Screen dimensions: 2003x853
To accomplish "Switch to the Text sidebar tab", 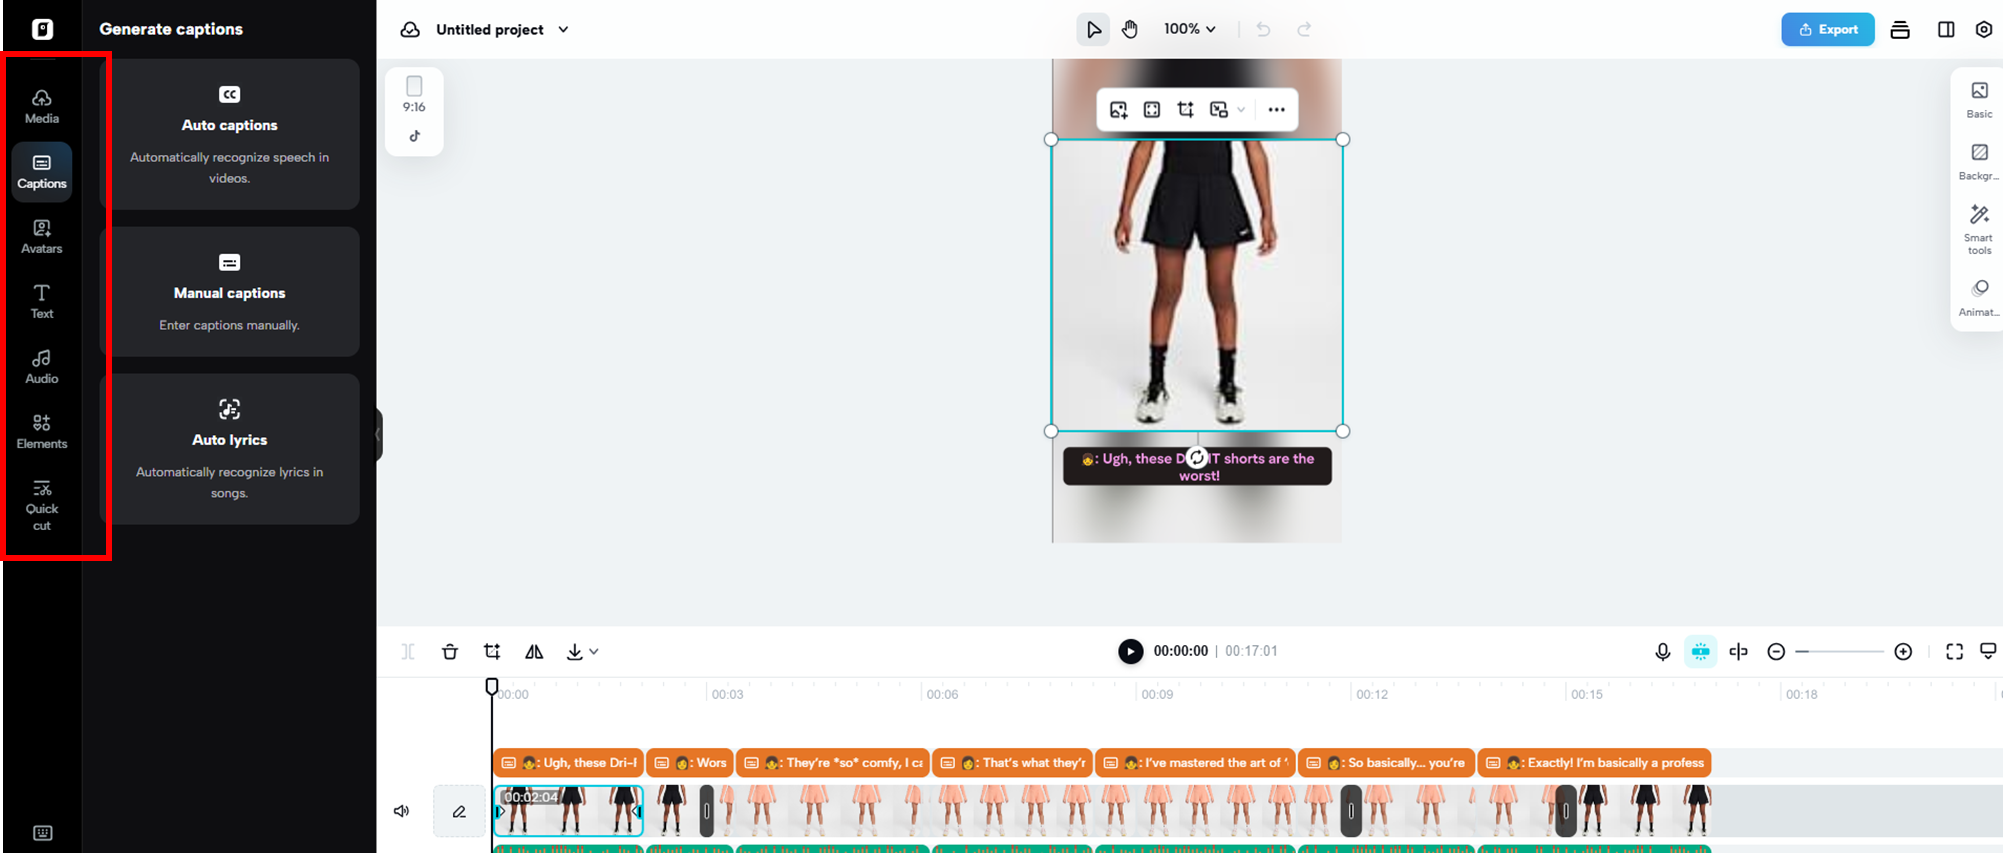I will coord(42,301).
